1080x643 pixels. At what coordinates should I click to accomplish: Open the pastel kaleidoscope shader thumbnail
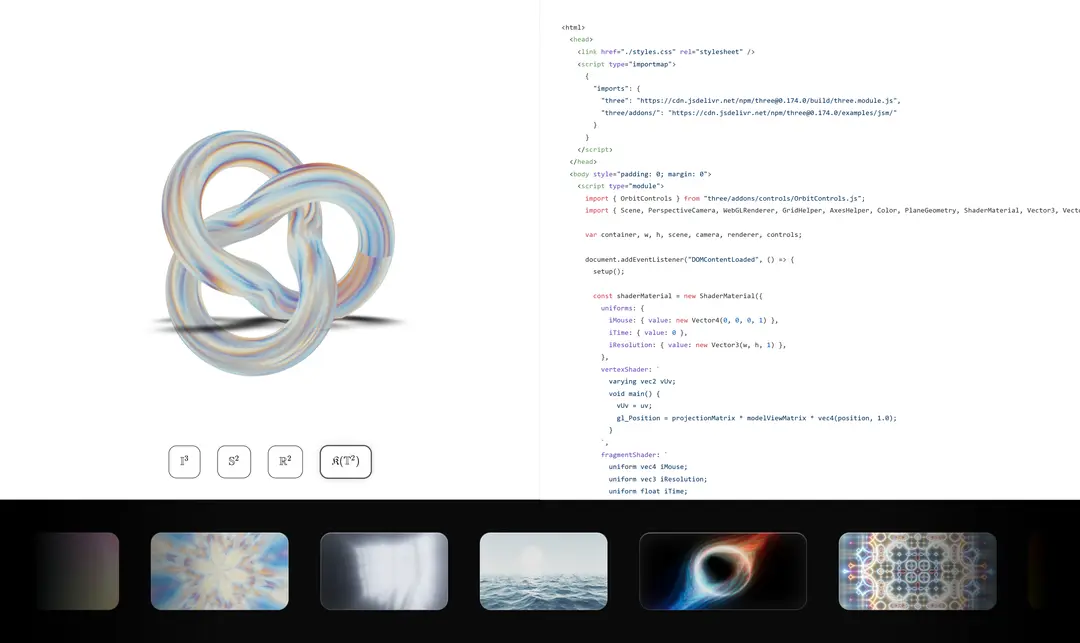tap(220, 571)
